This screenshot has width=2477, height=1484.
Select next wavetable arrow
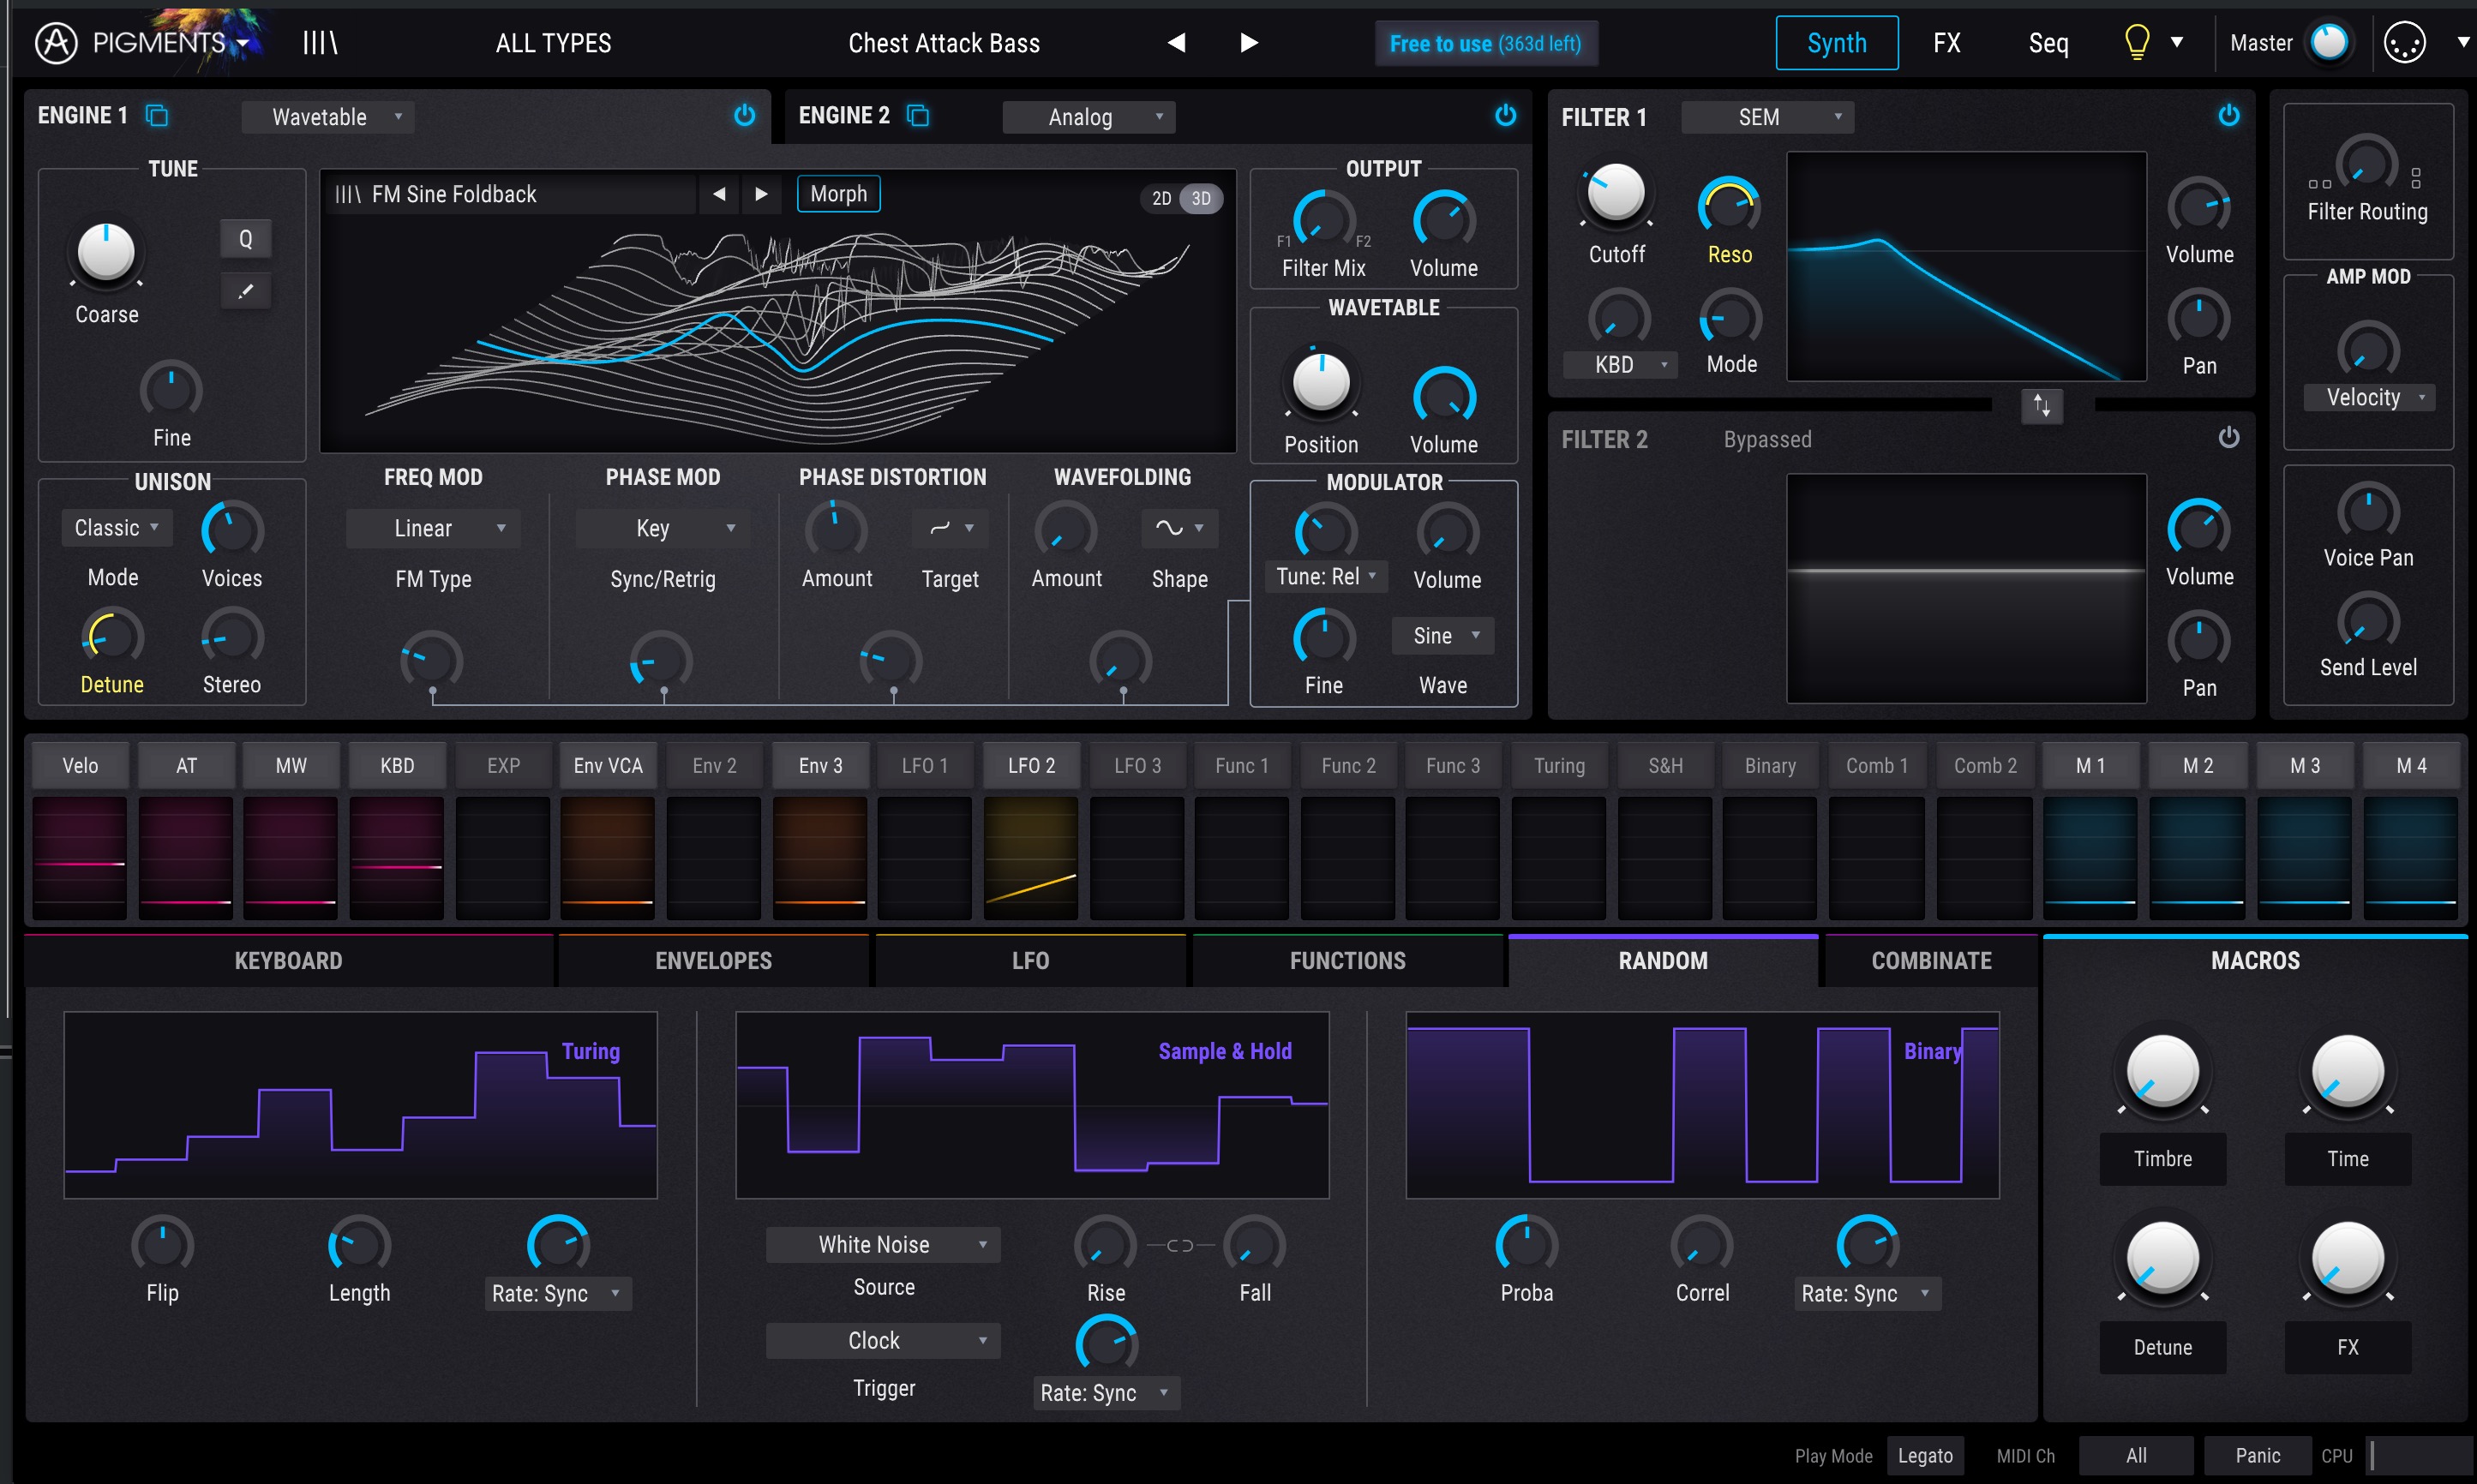[761, 194]
